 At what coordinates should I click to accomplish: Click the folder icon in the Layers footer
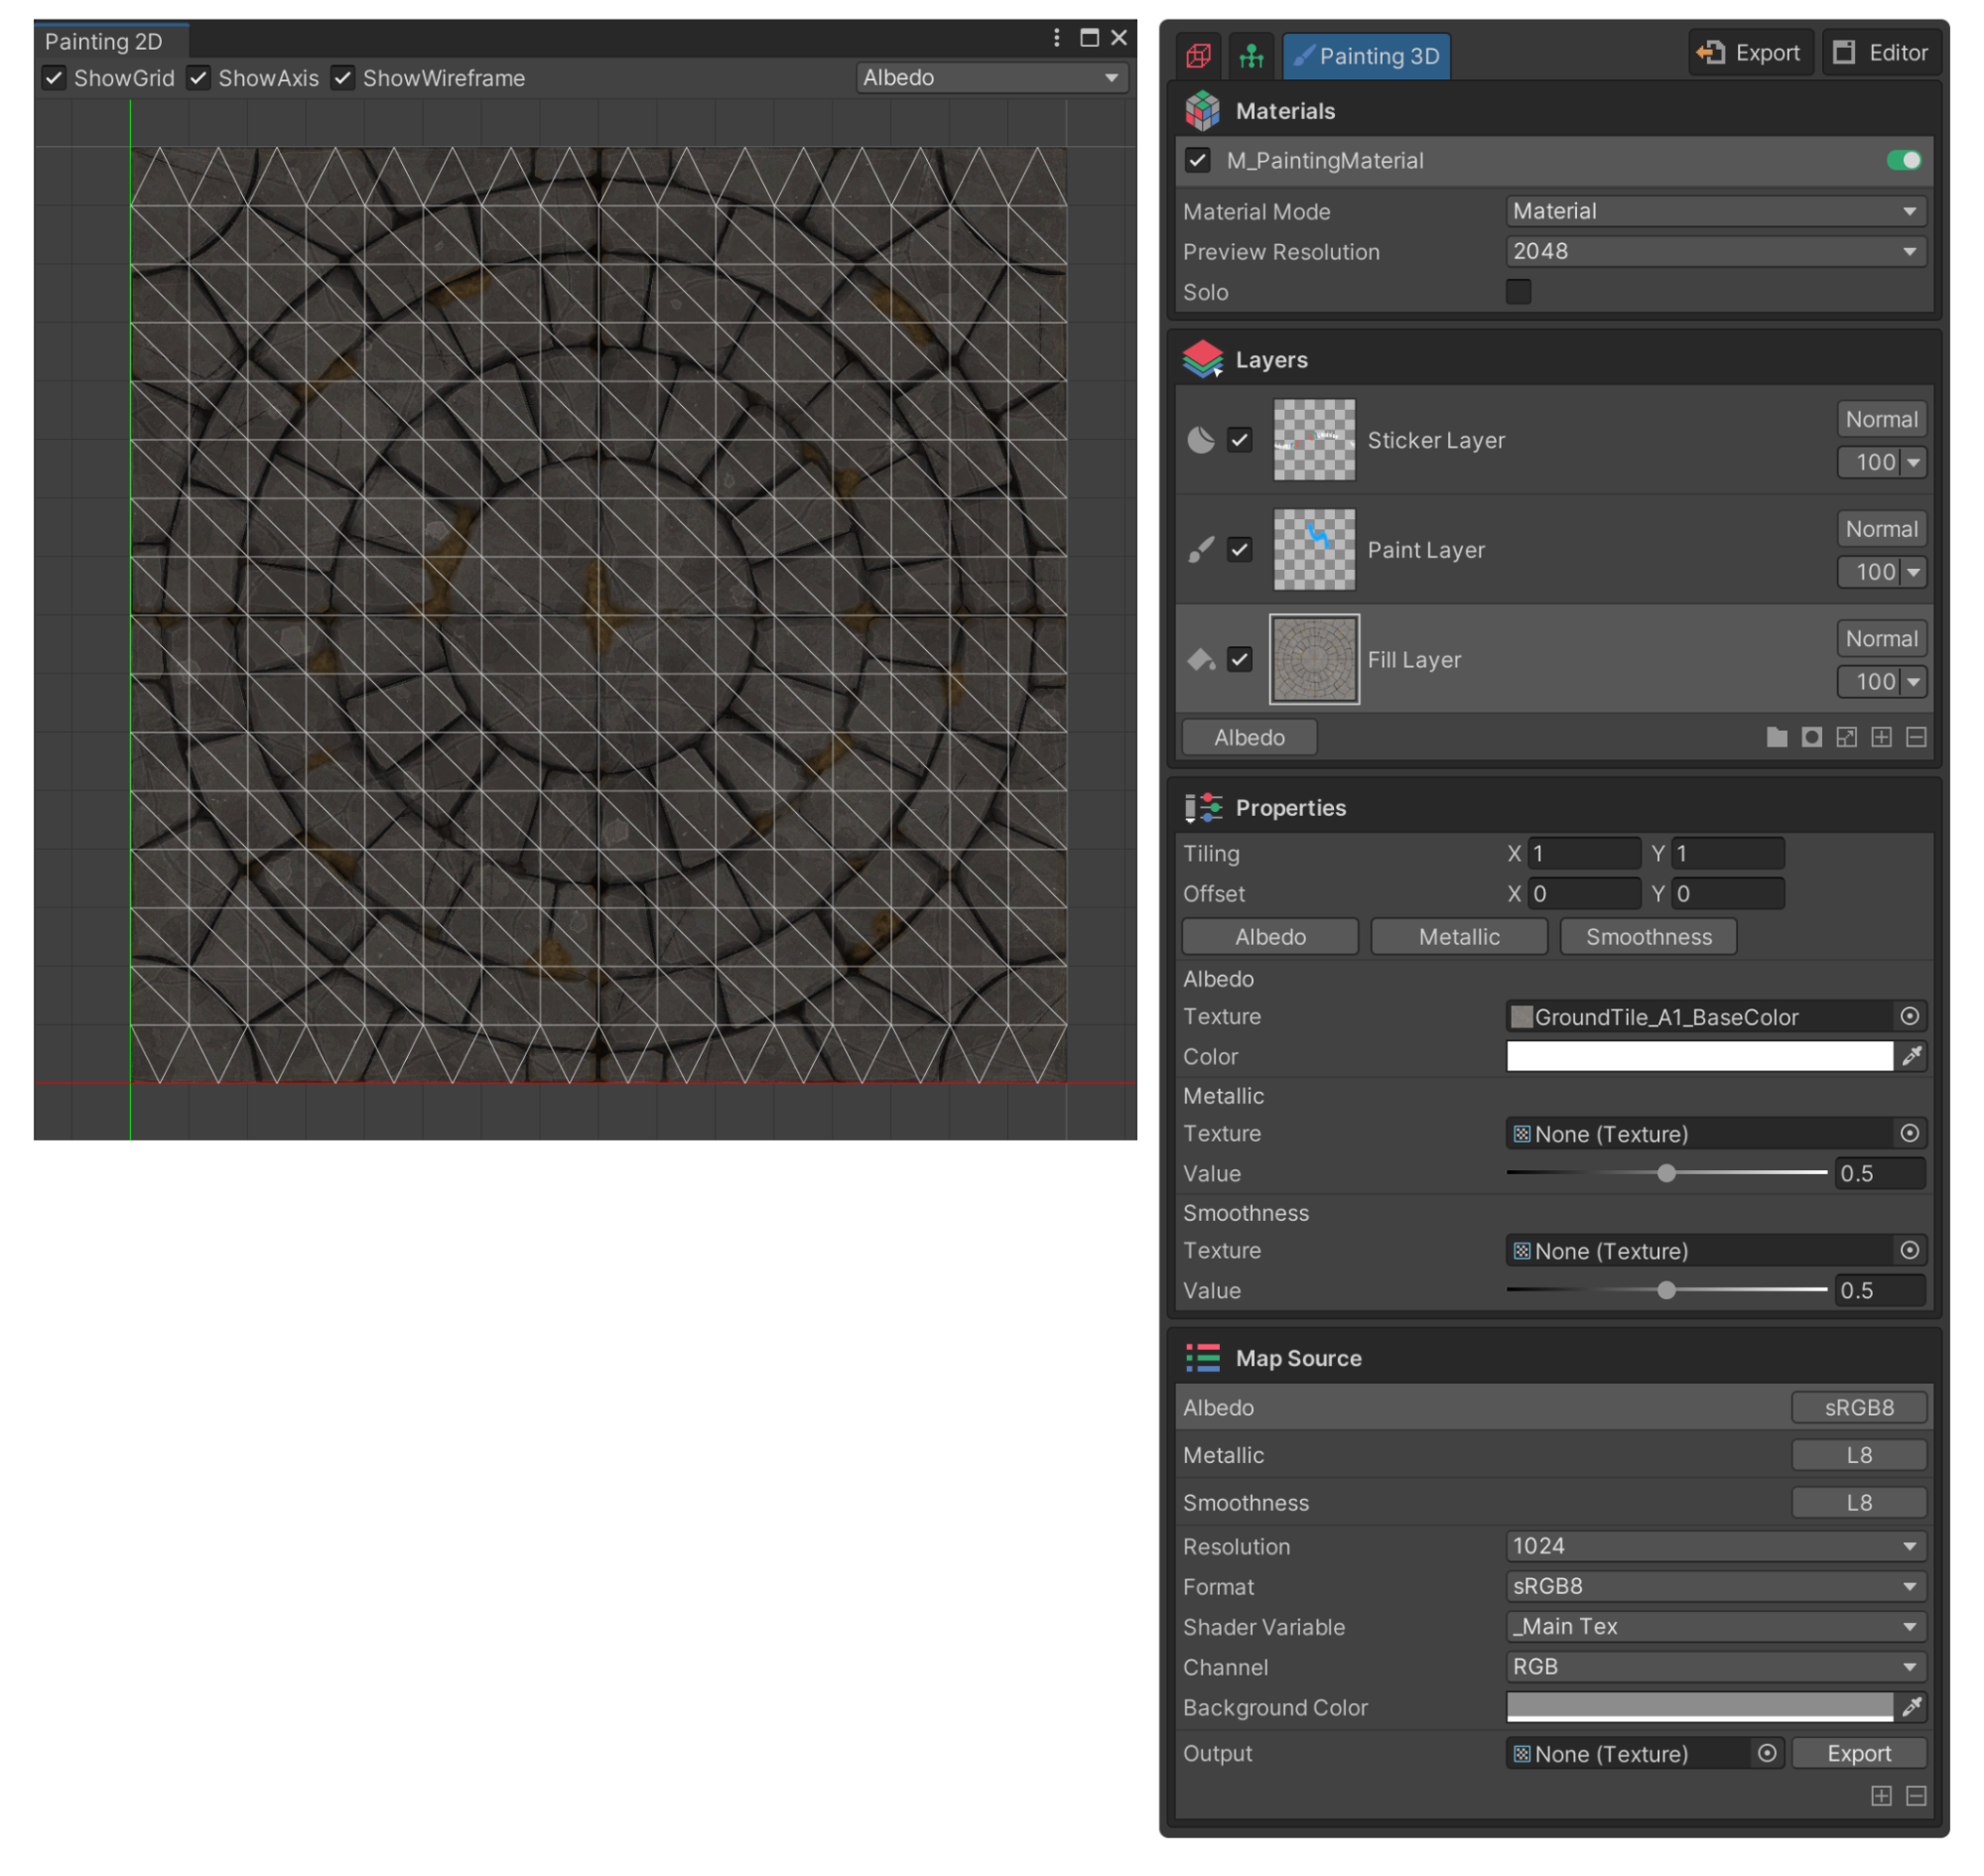[1776, 737]
